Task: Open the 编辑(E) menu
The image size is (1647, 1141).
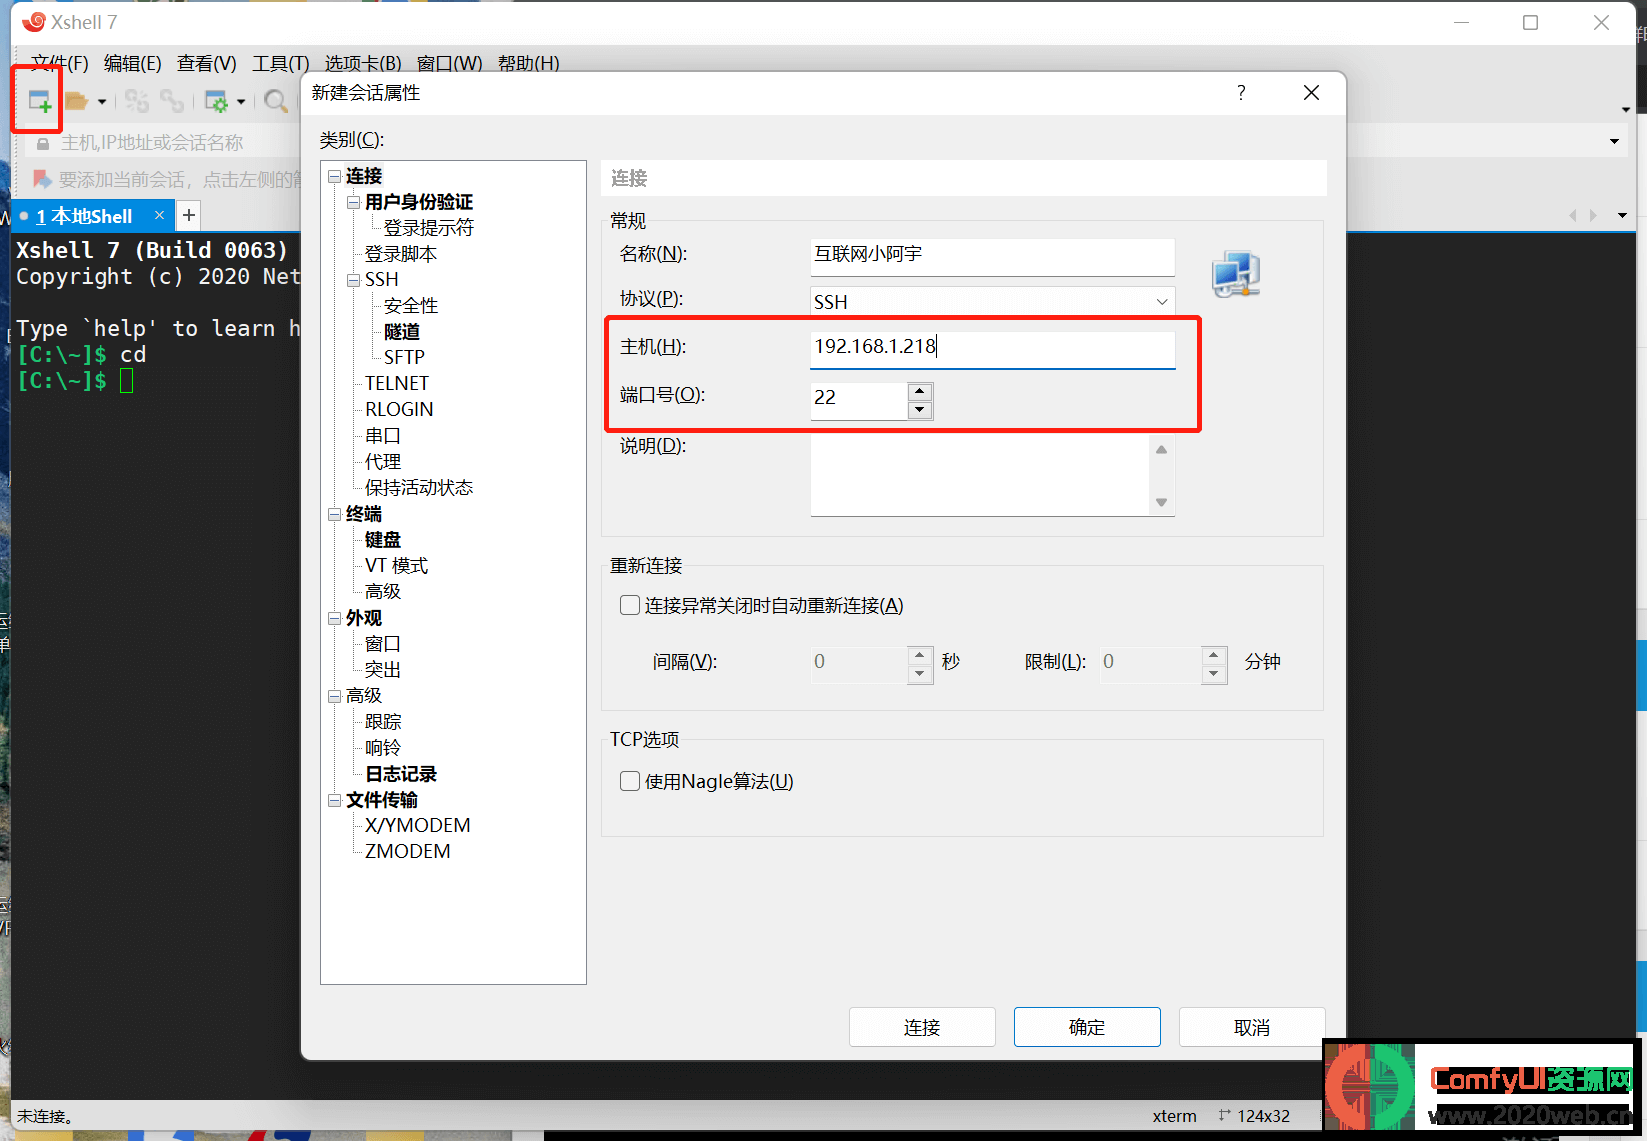Action: pos(133,64)
